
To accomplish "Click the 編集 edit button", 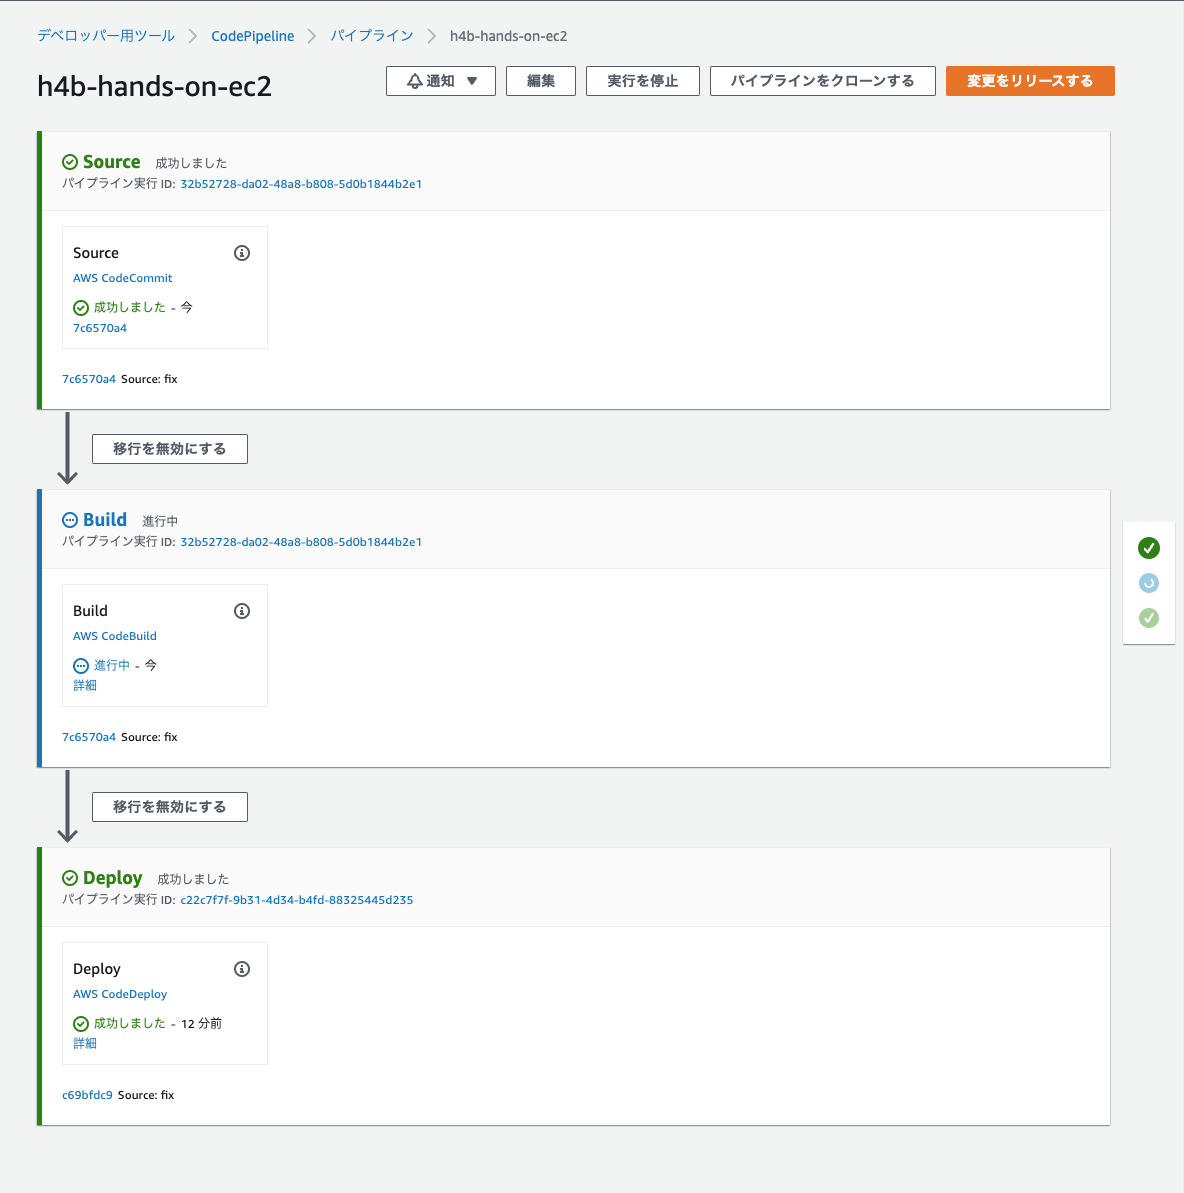I will coord(540,81).
